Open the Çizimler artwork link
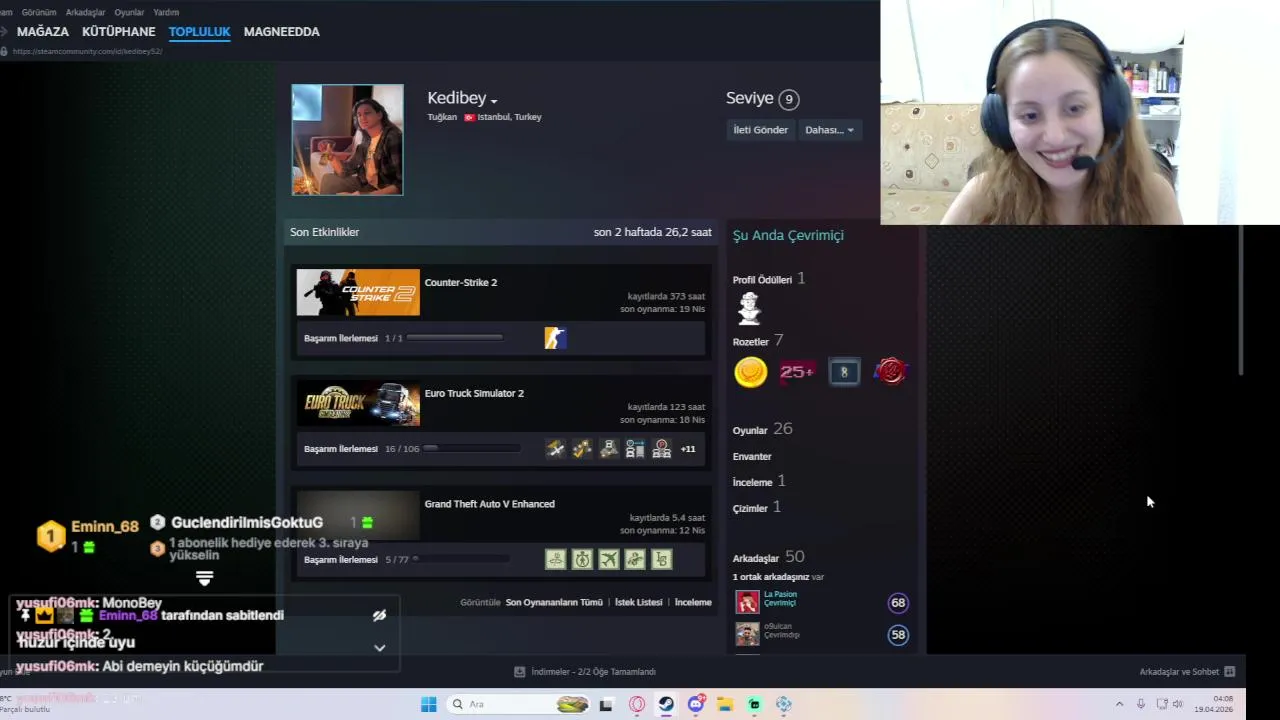 coord(757,507)
